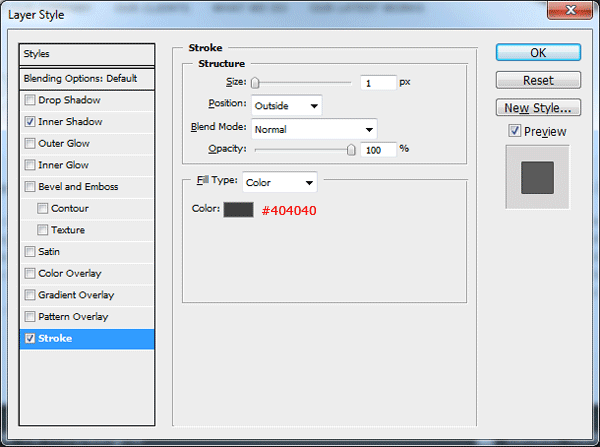Toggle the Outer Glow checkbox
This screenshot has height=447, width=600.
point(31,143)
